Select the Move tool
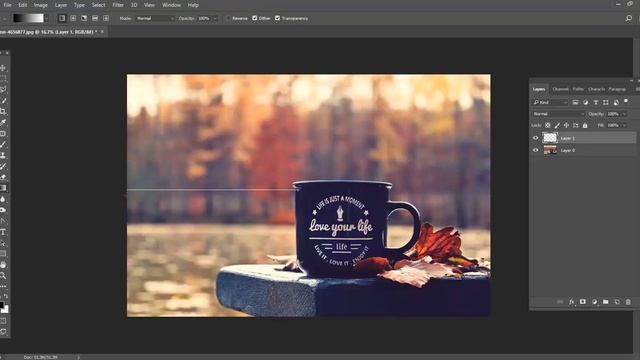 pos(3,68)
